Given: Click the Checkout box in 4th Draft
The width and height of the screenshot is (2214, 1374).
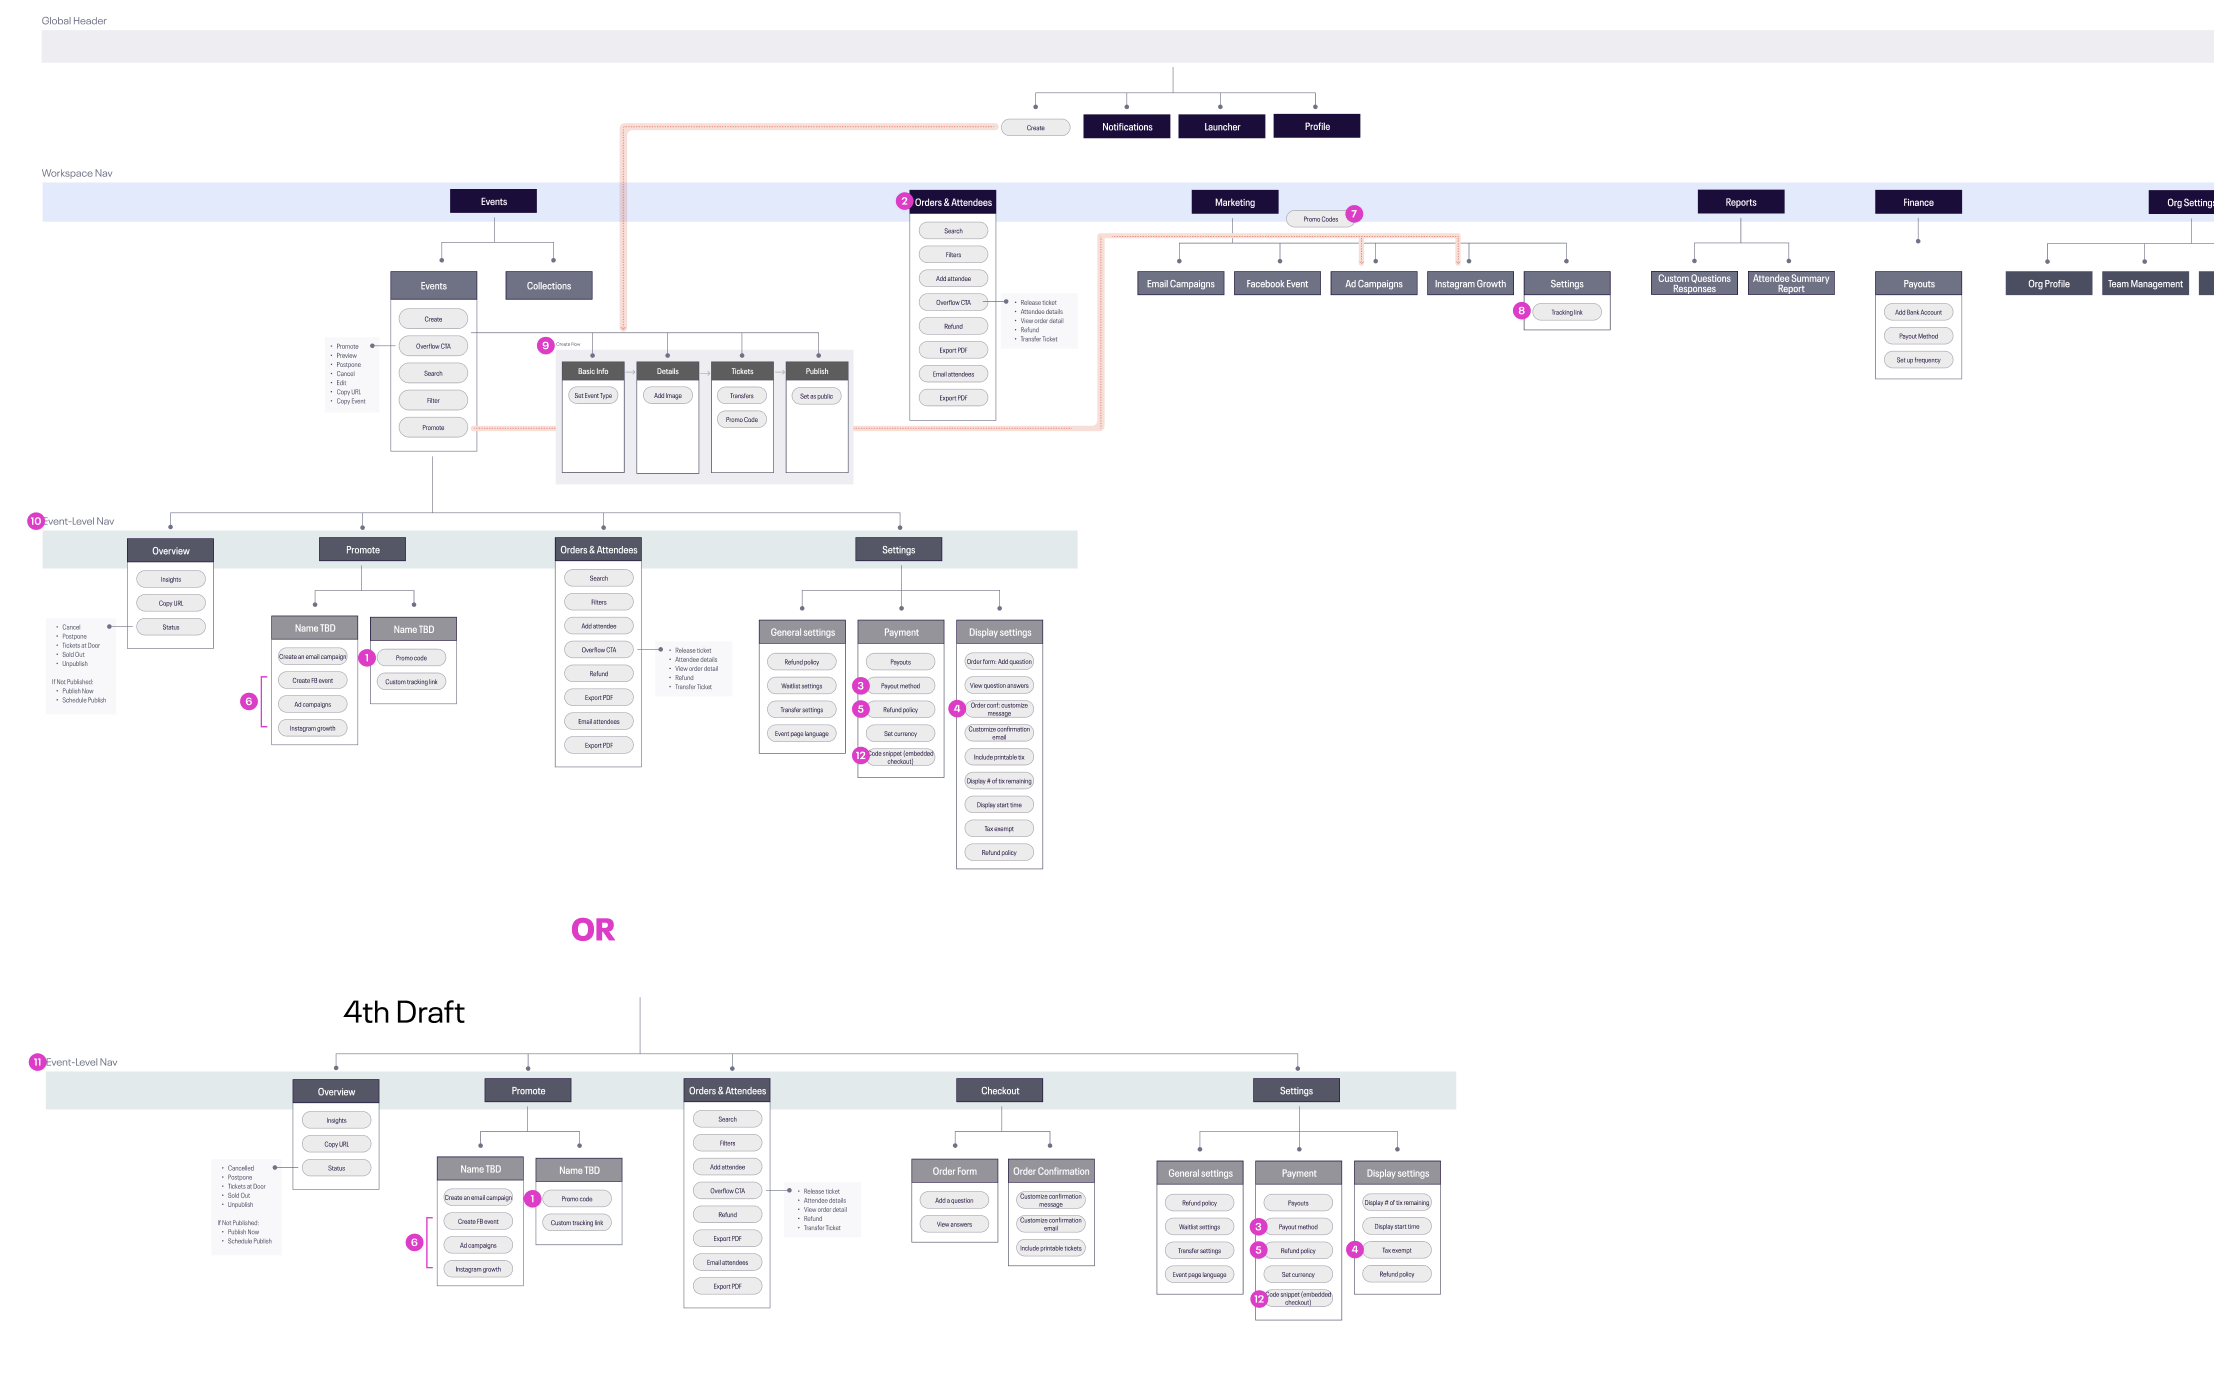Looking at the screenshot, I should [999, 1091].
